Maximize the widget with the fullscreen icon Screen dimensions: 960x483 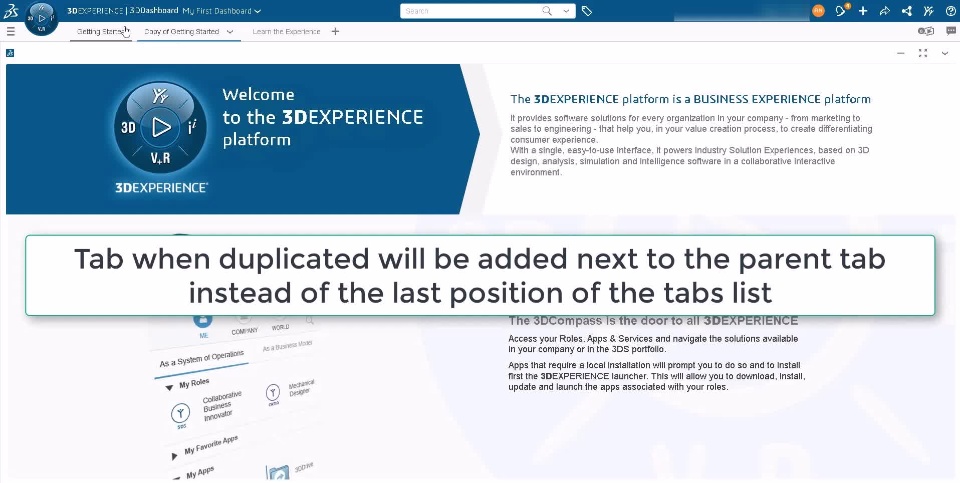pyautogui.click(x=923, y=53)
